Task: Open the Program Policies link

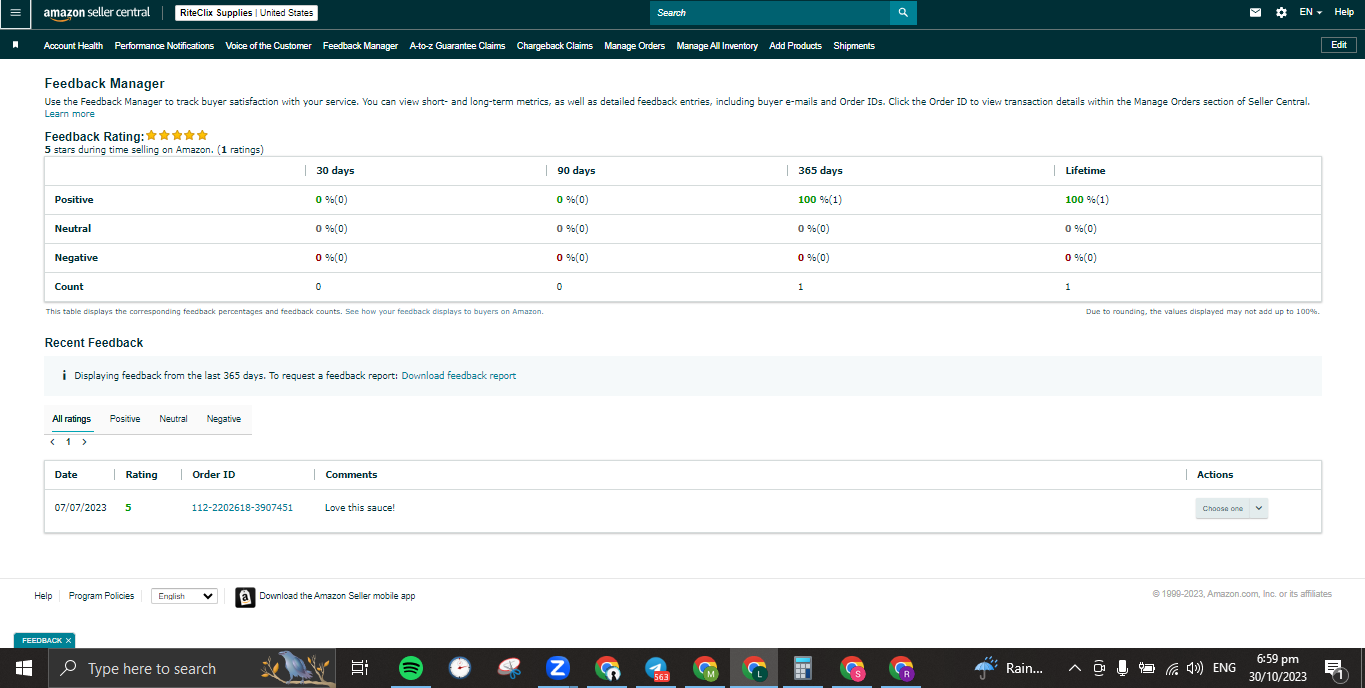Action: click(x=101, y=596)
